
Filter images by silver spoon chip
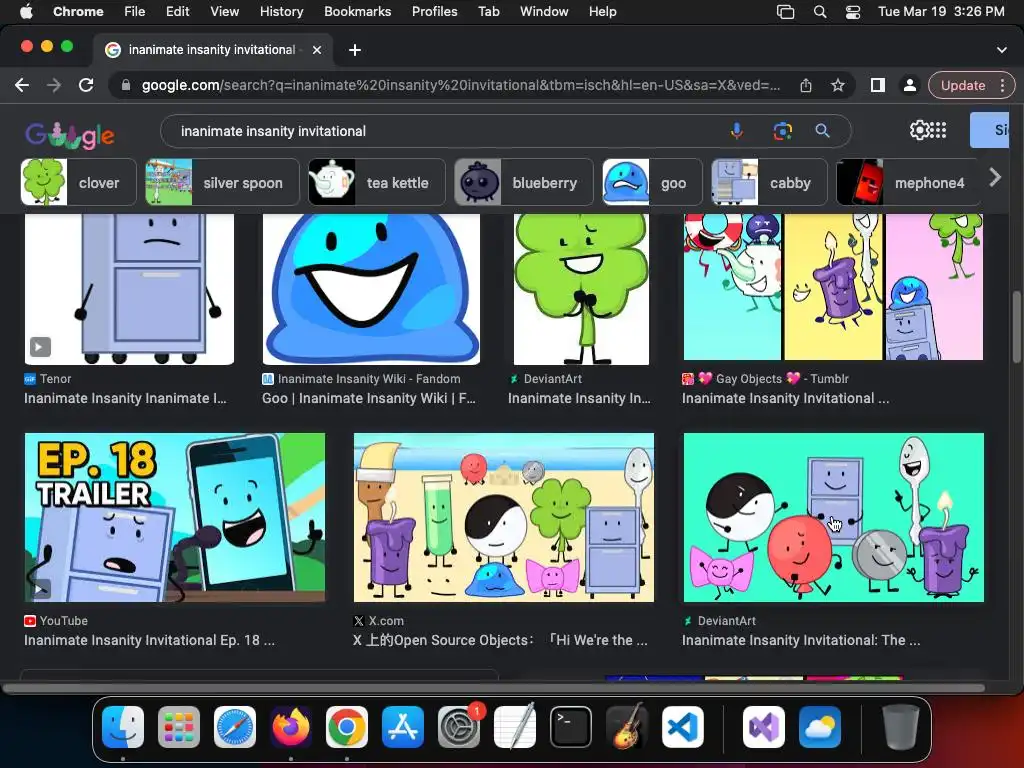click(x=222, y=182)
